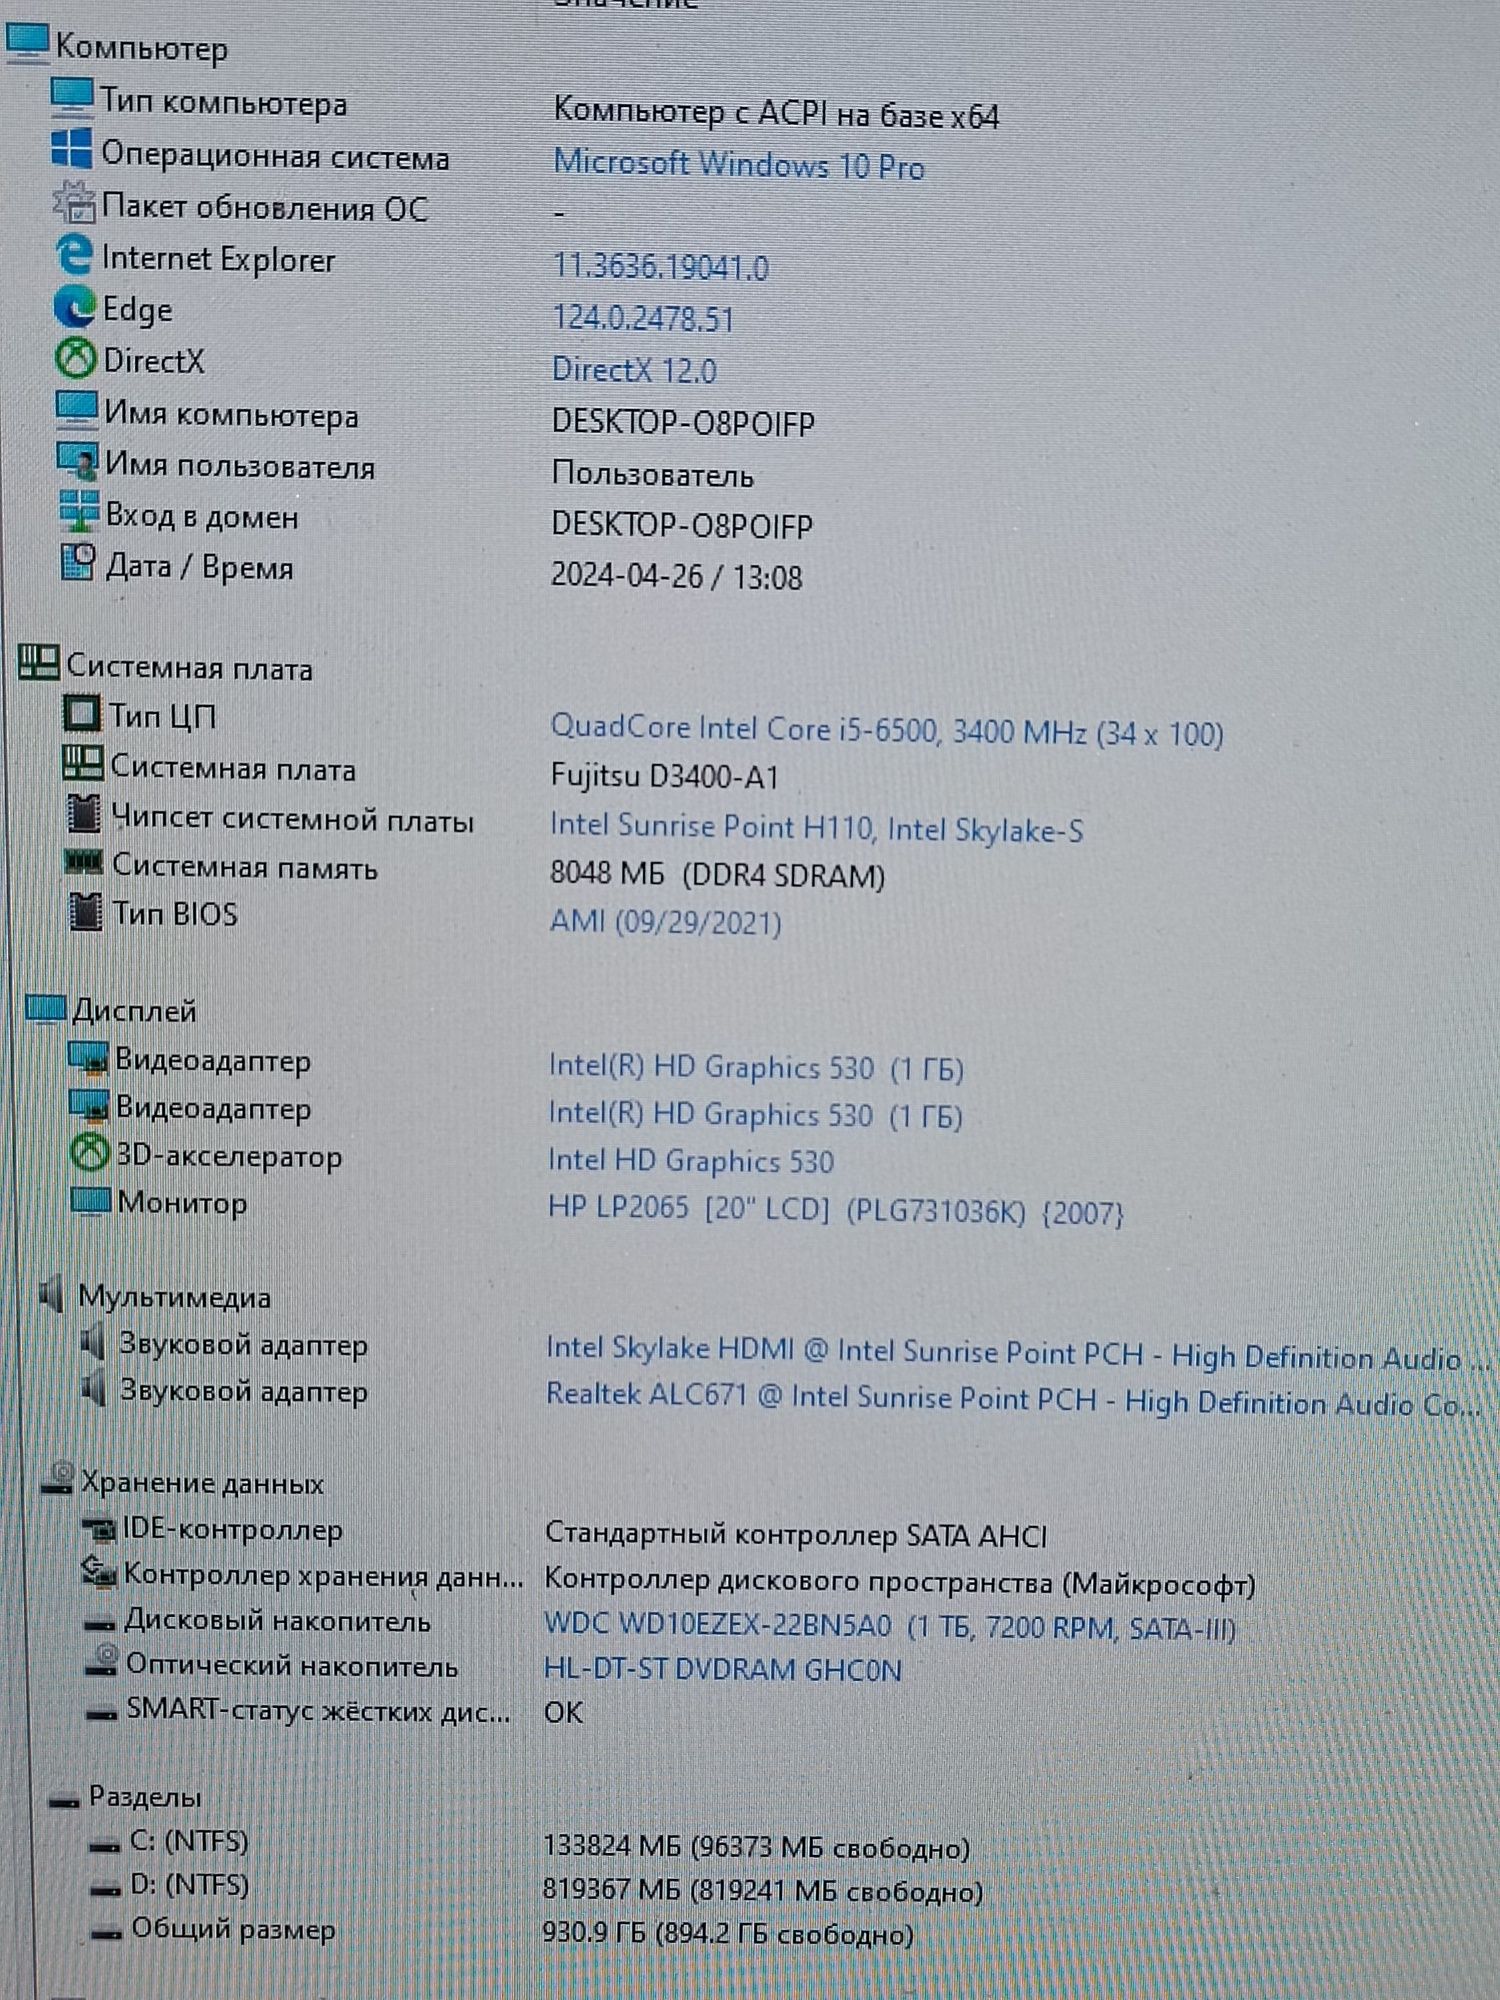This screenshot has height=2000, width=1500.
Task: Open the Internet Explorer version 11.3636.19041.0 link
Action: [x=661, y=266]
